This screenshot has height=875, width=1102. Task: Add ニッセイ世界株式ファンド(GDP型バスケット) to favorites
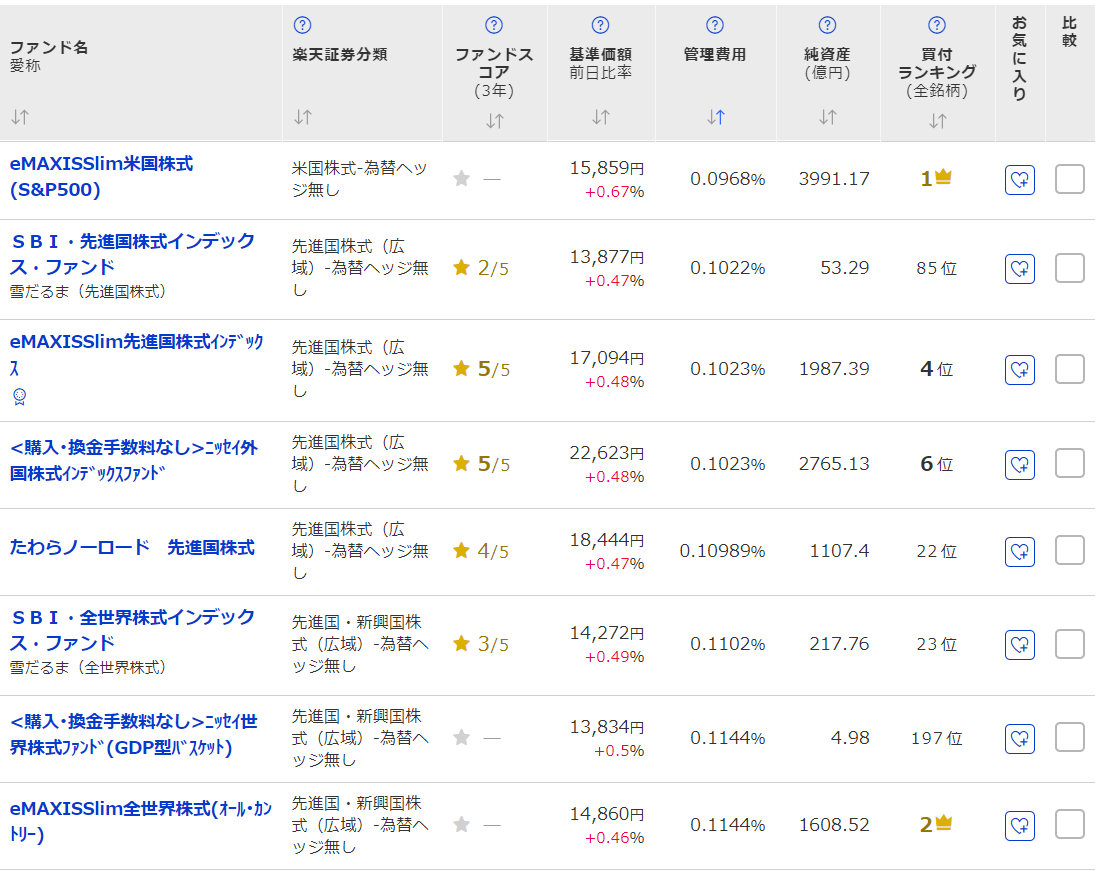(x=1020, y=739)
